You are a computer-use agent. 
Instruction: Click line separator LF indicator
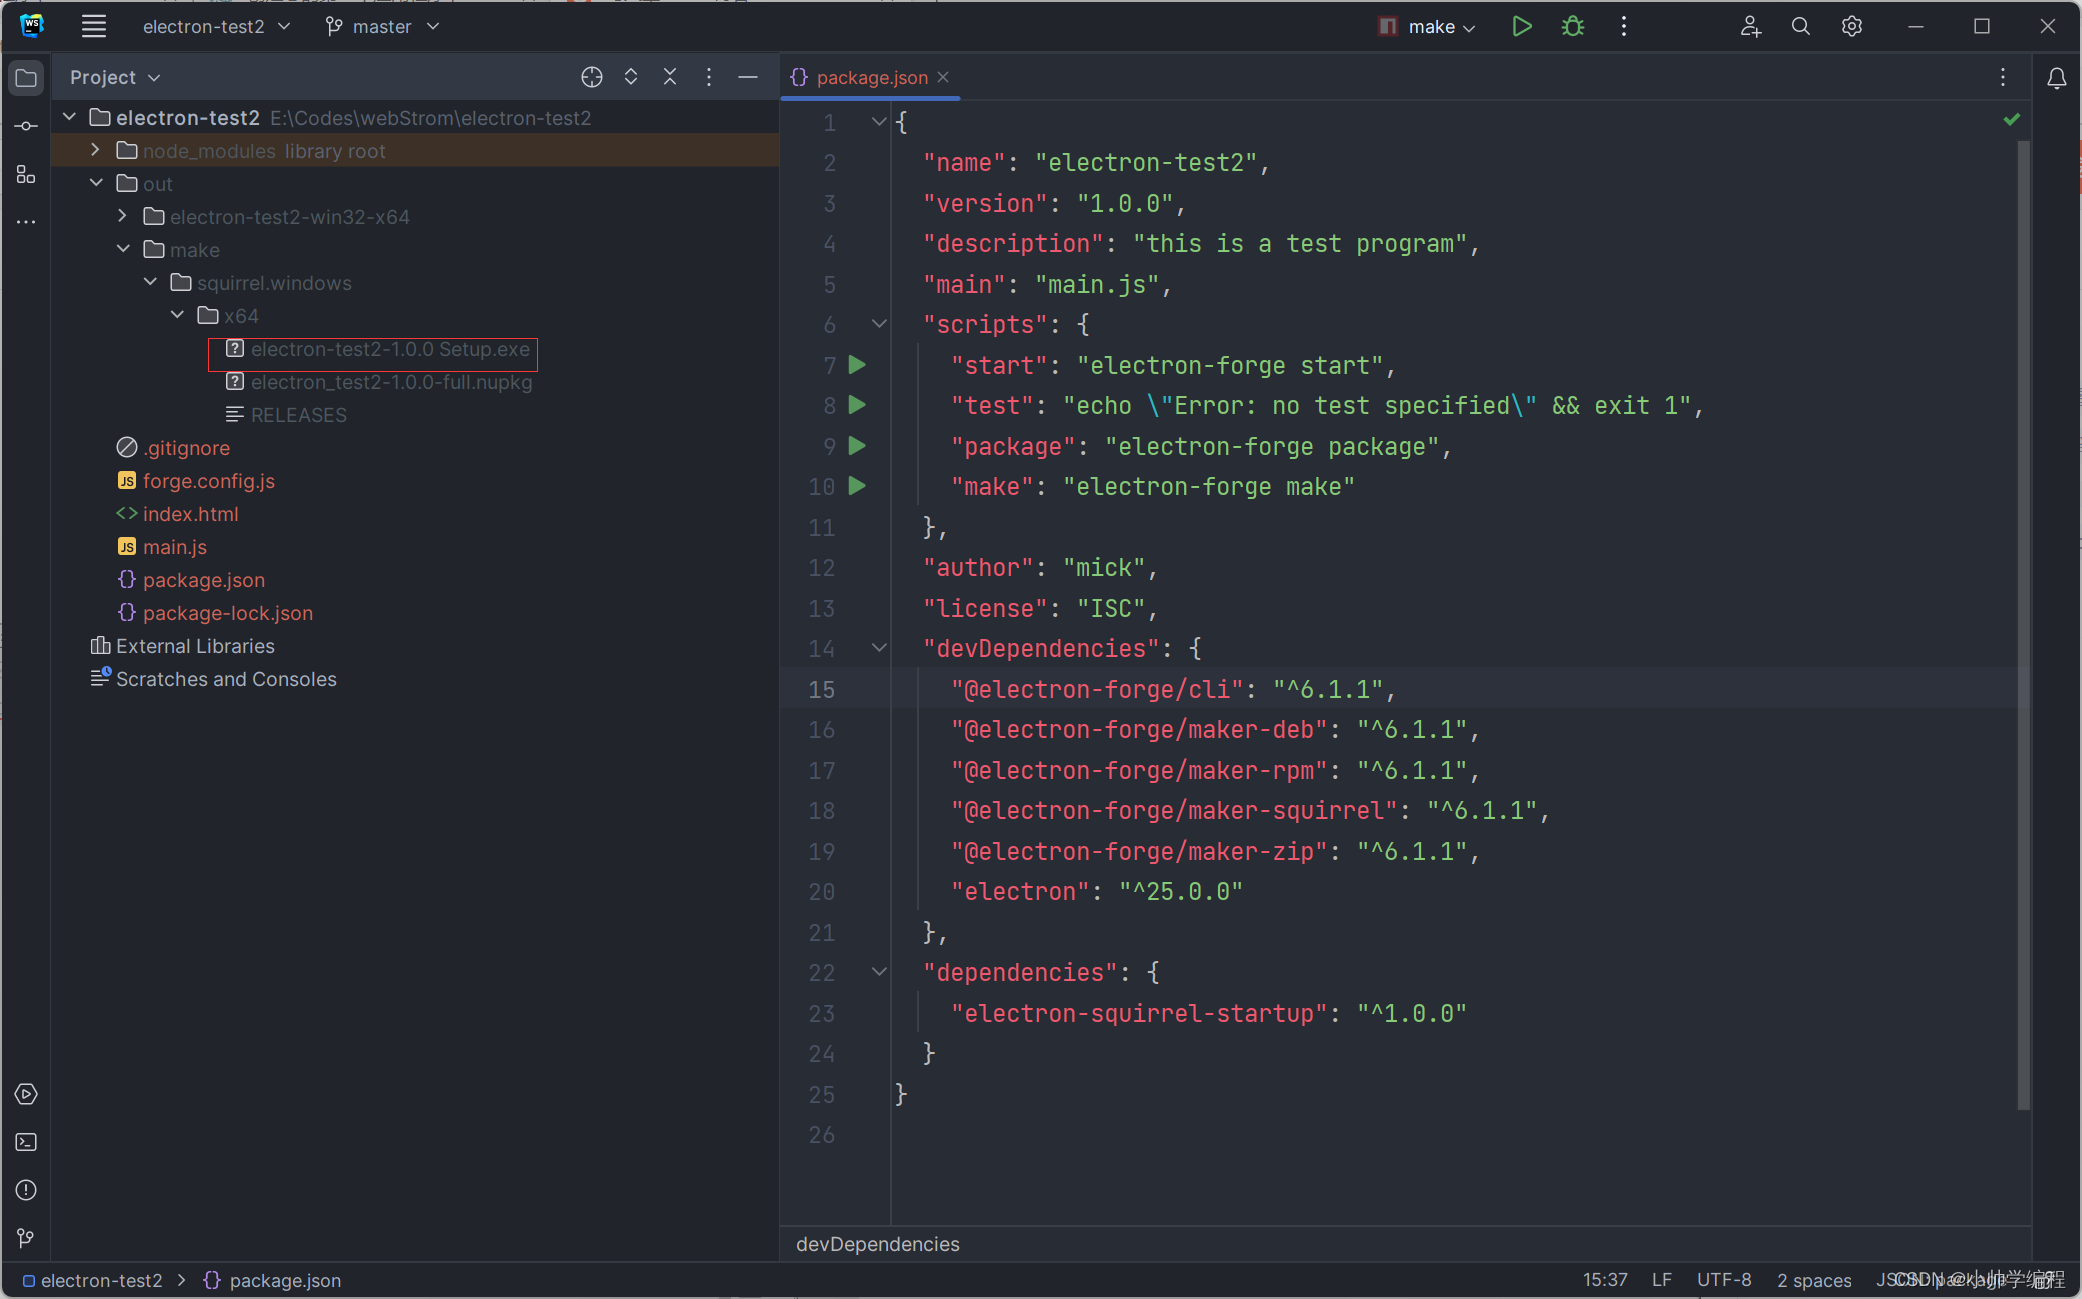tap(1662, 1280)
